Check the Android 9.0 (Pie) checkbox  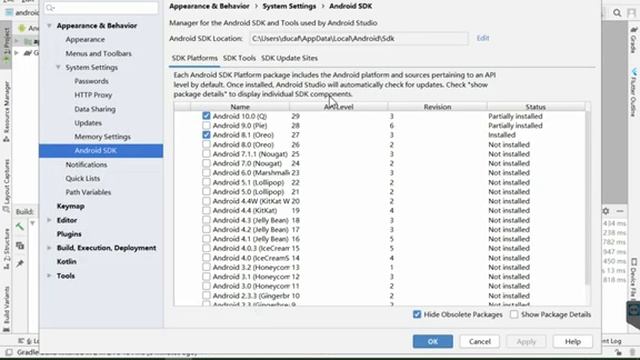(x=206, y=125)
